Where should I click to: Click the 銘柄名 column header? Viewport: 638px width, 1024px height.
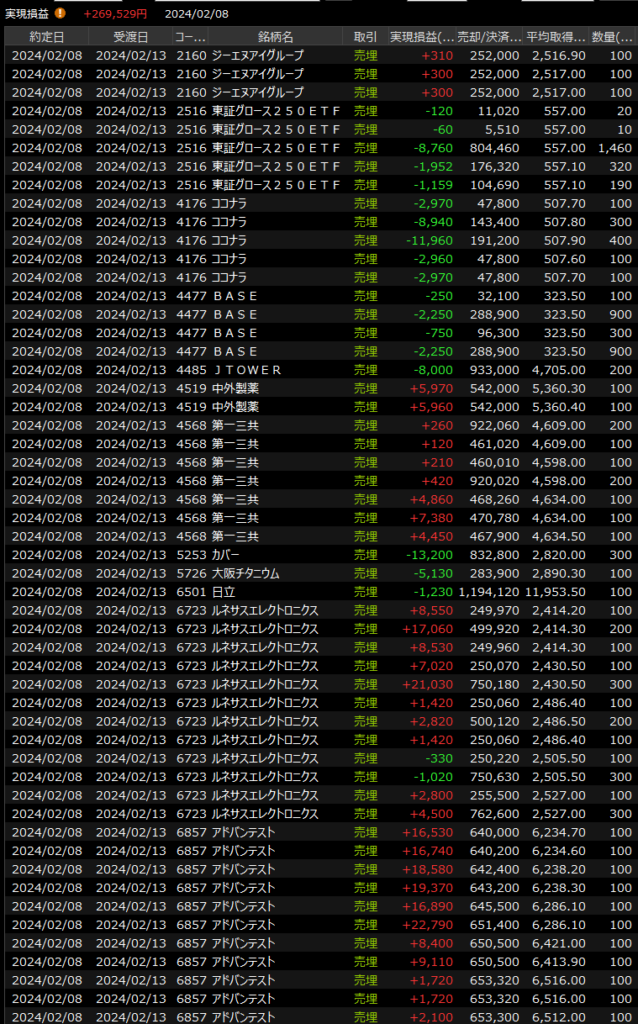coord(274,37)
